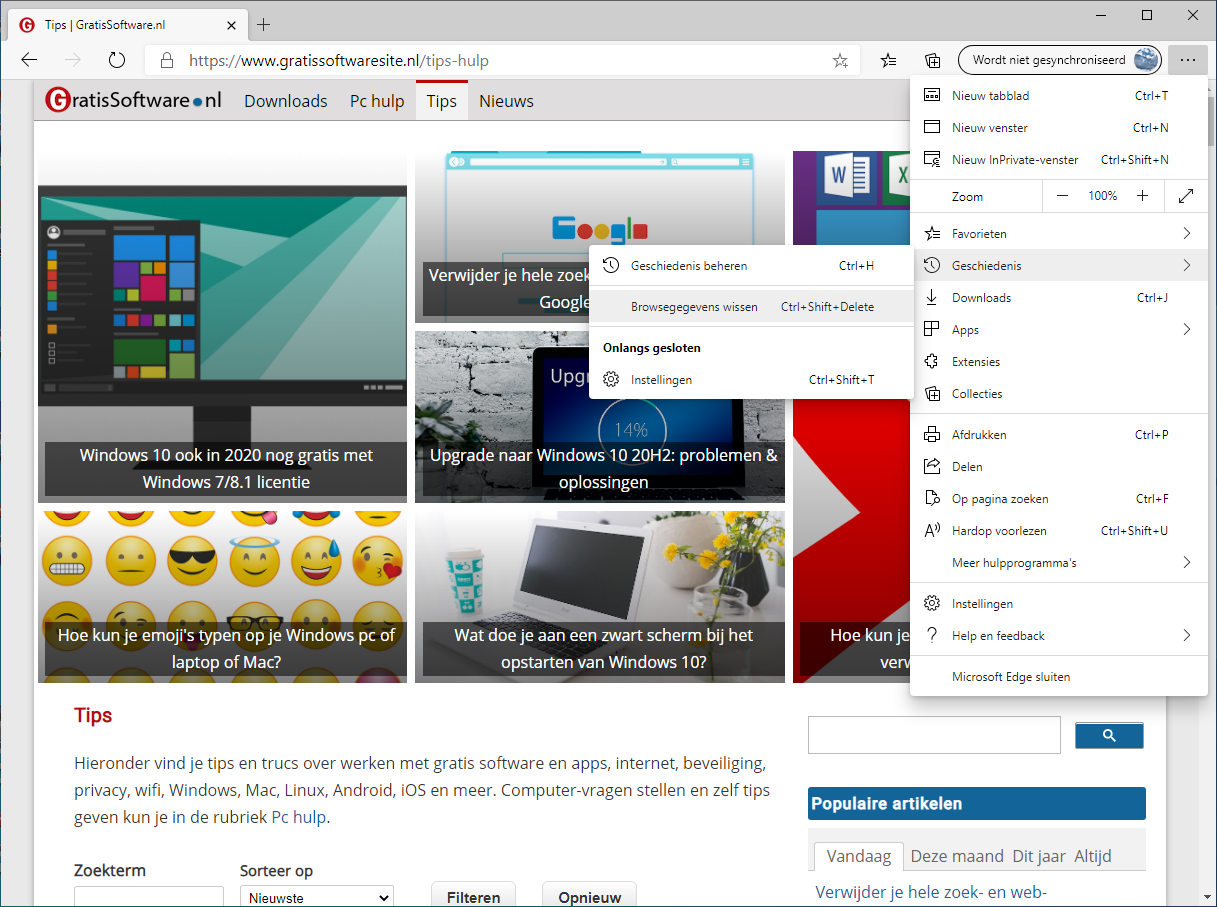The height and width of the screenshot is (907, 1217).
Task: Click the star icon to favorite this page
Action: tap(840, 60)
